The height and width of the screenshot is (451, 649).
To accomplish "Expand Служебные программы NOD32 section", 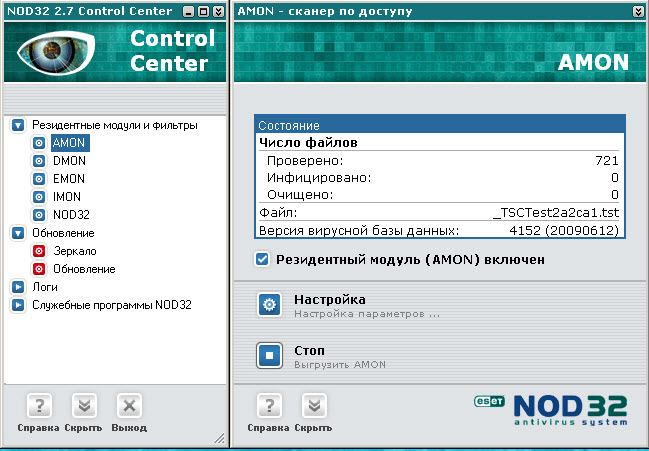I will tap(18, 305).
